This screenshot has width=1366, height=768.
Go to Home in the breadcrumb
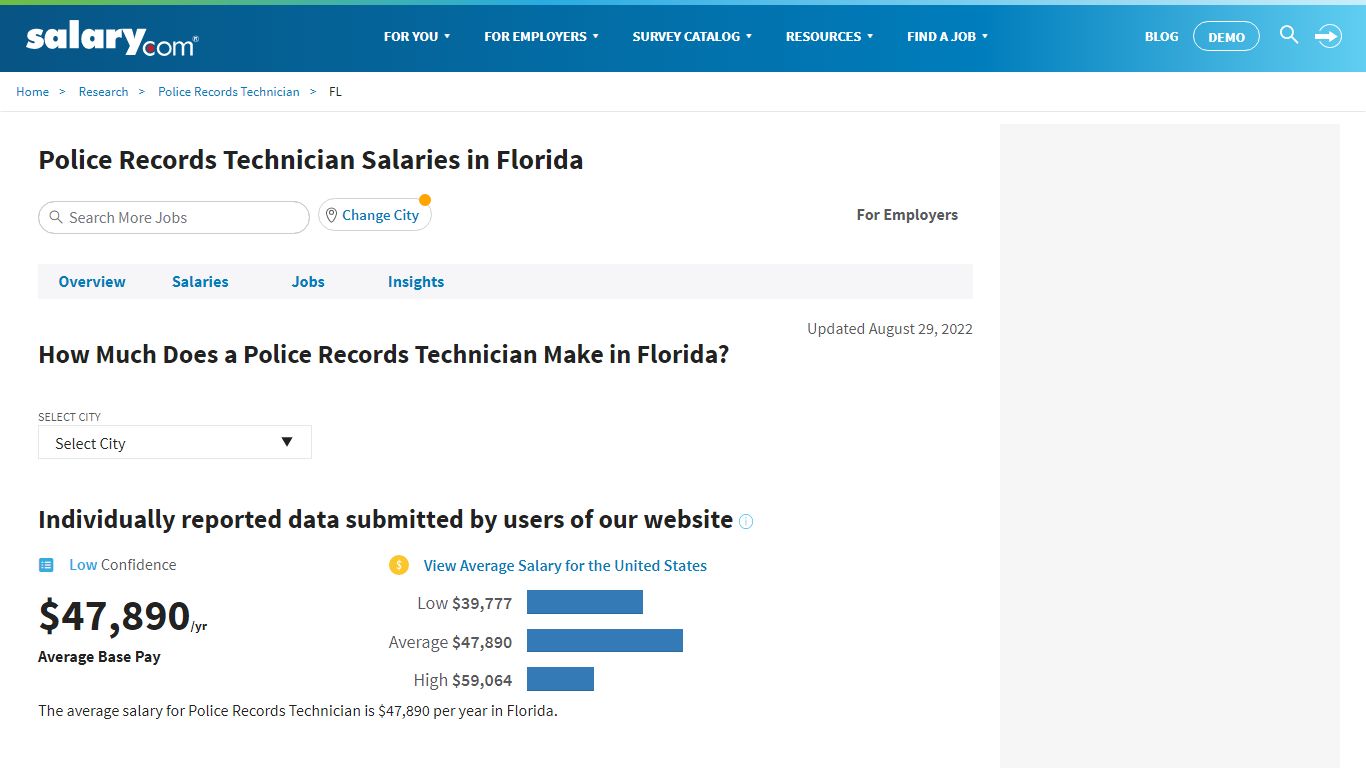(x=32, y=91)
